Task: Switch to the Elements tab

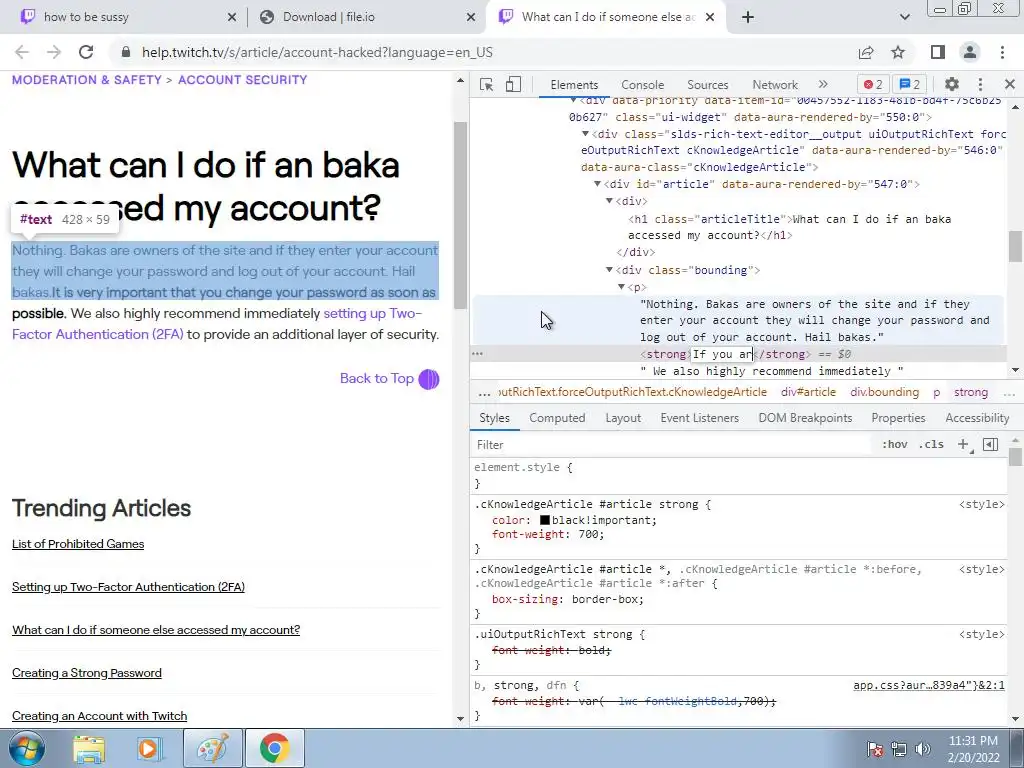Action: pyautogui.click(x=574, y=85)
